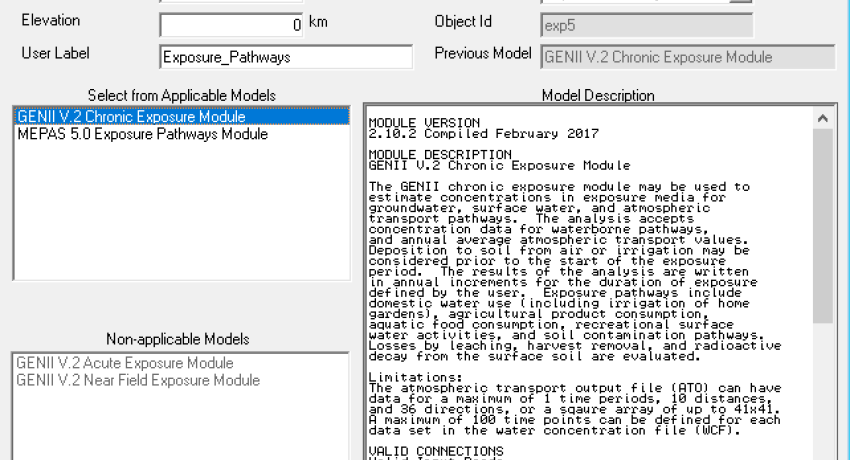Screen dimensions: 850x460
Task: Click the MODULE DESCRIPTION heading text
Action: pyautogui.click(x=440, y=154)
